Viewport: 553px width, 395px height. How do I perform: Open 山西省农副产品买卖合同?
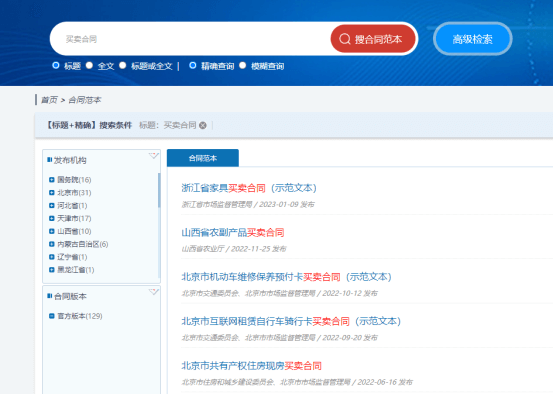tap(233, 232)
